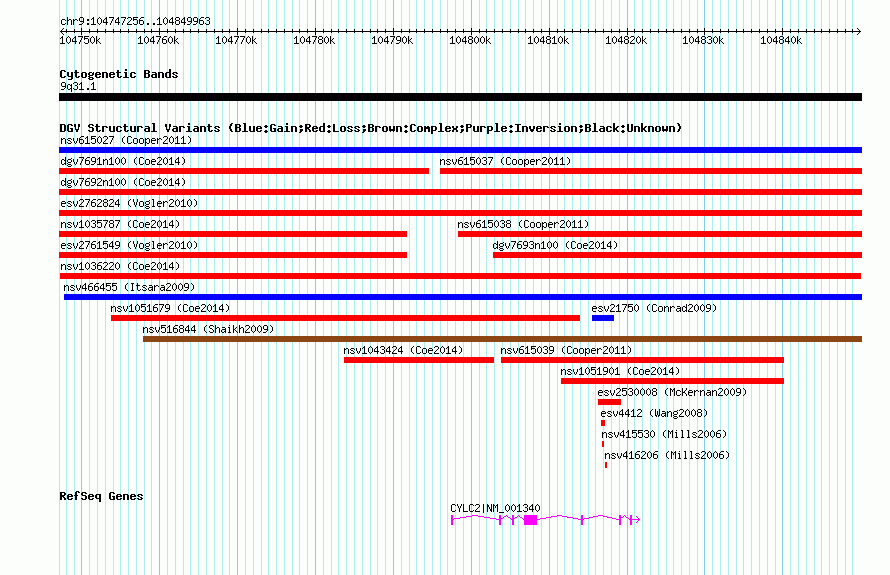Click the 104820k ruler tick label

click(626, 40)
